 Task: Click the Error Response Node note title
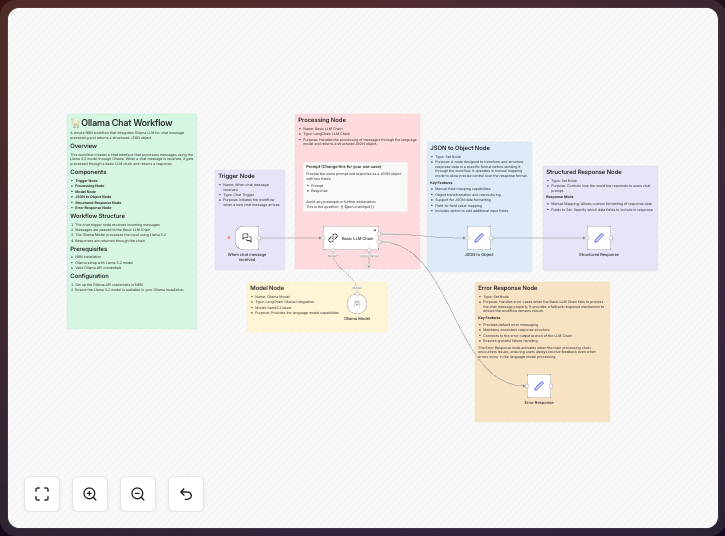[508, 288]
